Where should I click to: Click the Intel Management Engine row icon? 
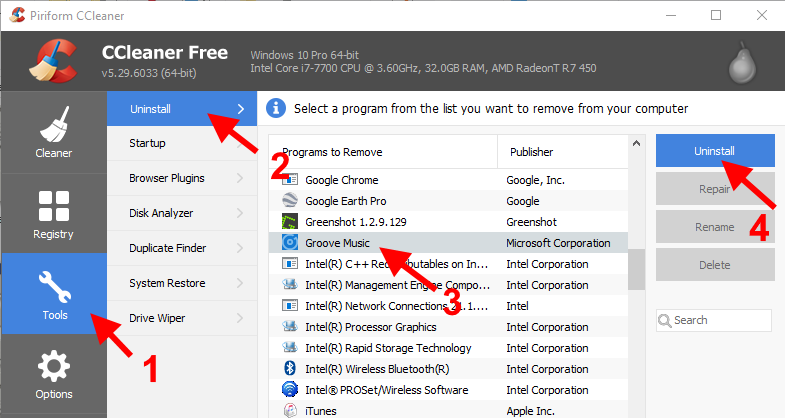290,284
